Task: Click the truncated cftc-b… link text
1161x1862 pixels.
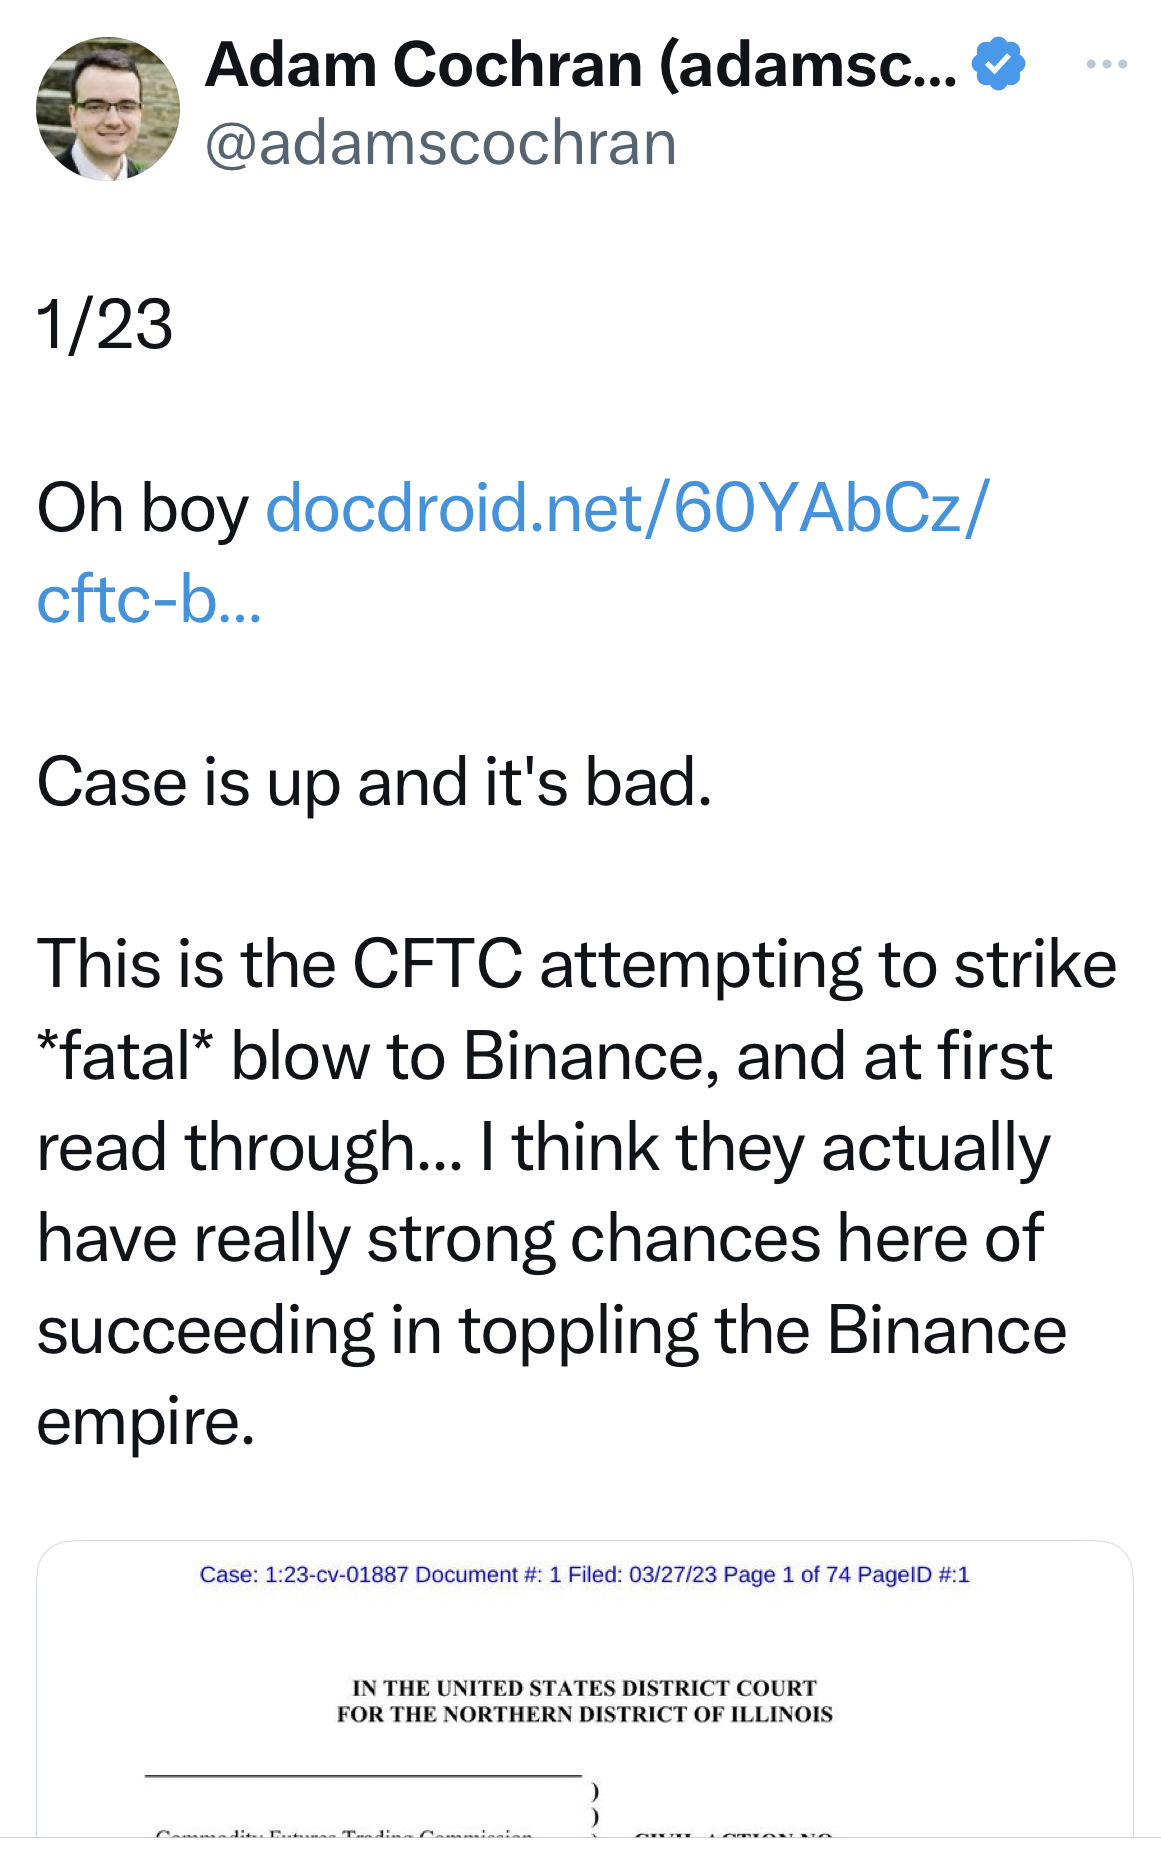Action: pyautogui.click(x=149, y=600)
